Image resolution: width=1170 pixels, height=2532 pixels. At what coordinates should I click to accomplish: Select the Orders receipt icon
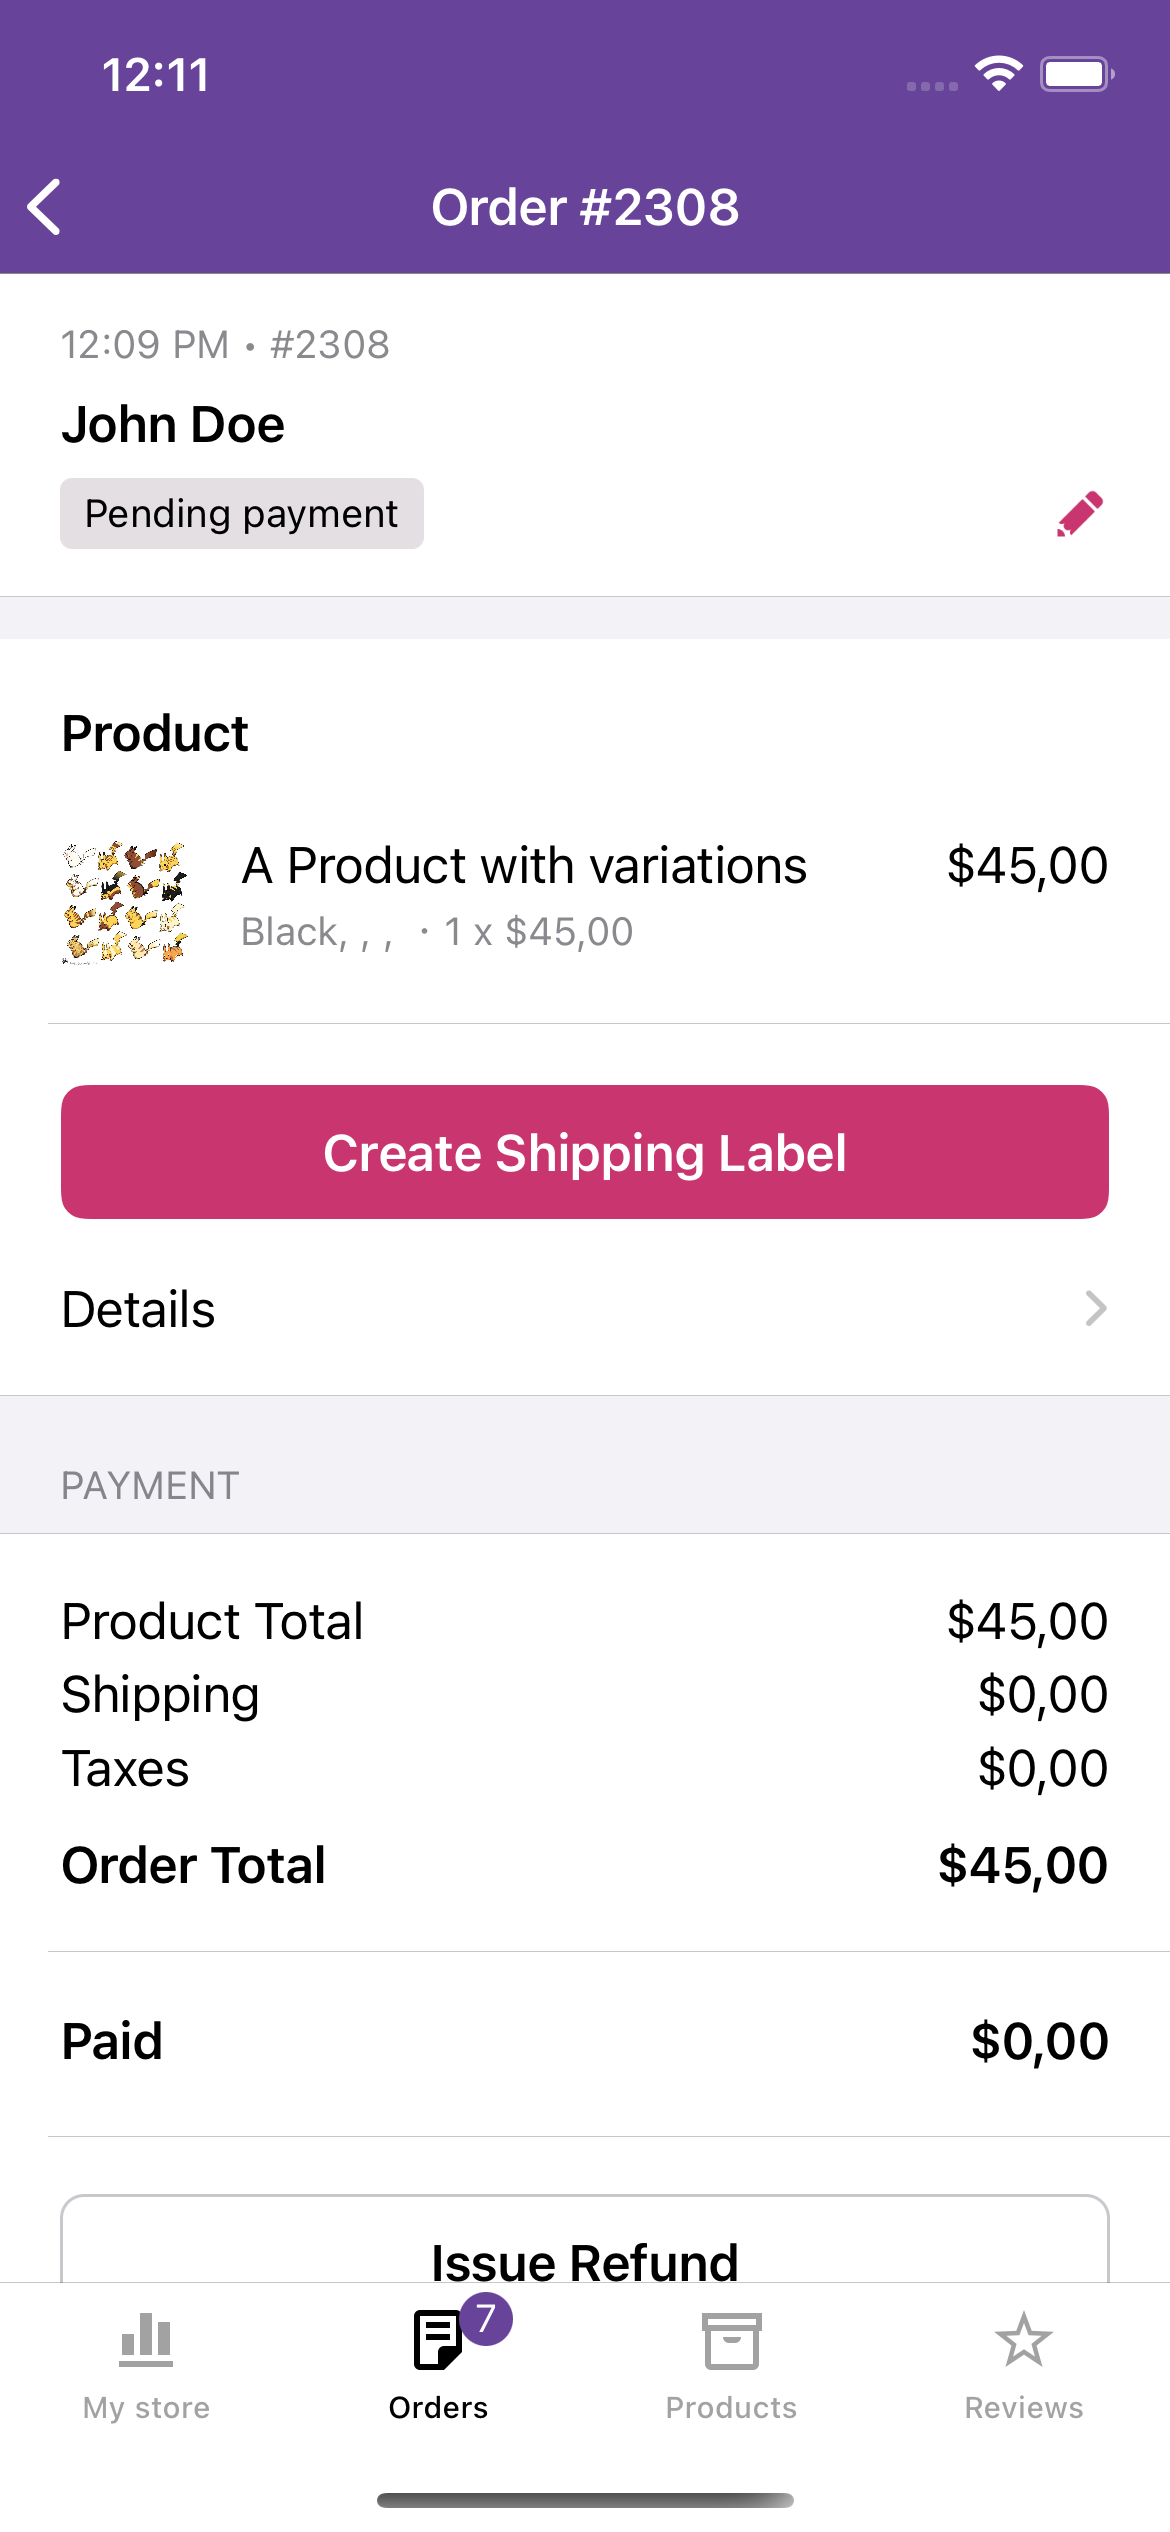pyautogui.click(x=438, y=2341)
